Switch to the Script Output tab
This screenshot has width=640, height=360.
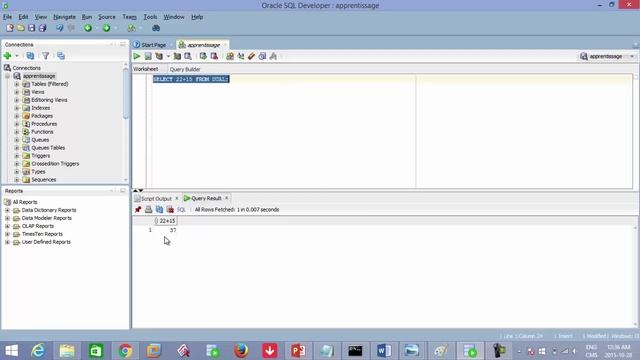pyautogui.click(x=156, y=198)
